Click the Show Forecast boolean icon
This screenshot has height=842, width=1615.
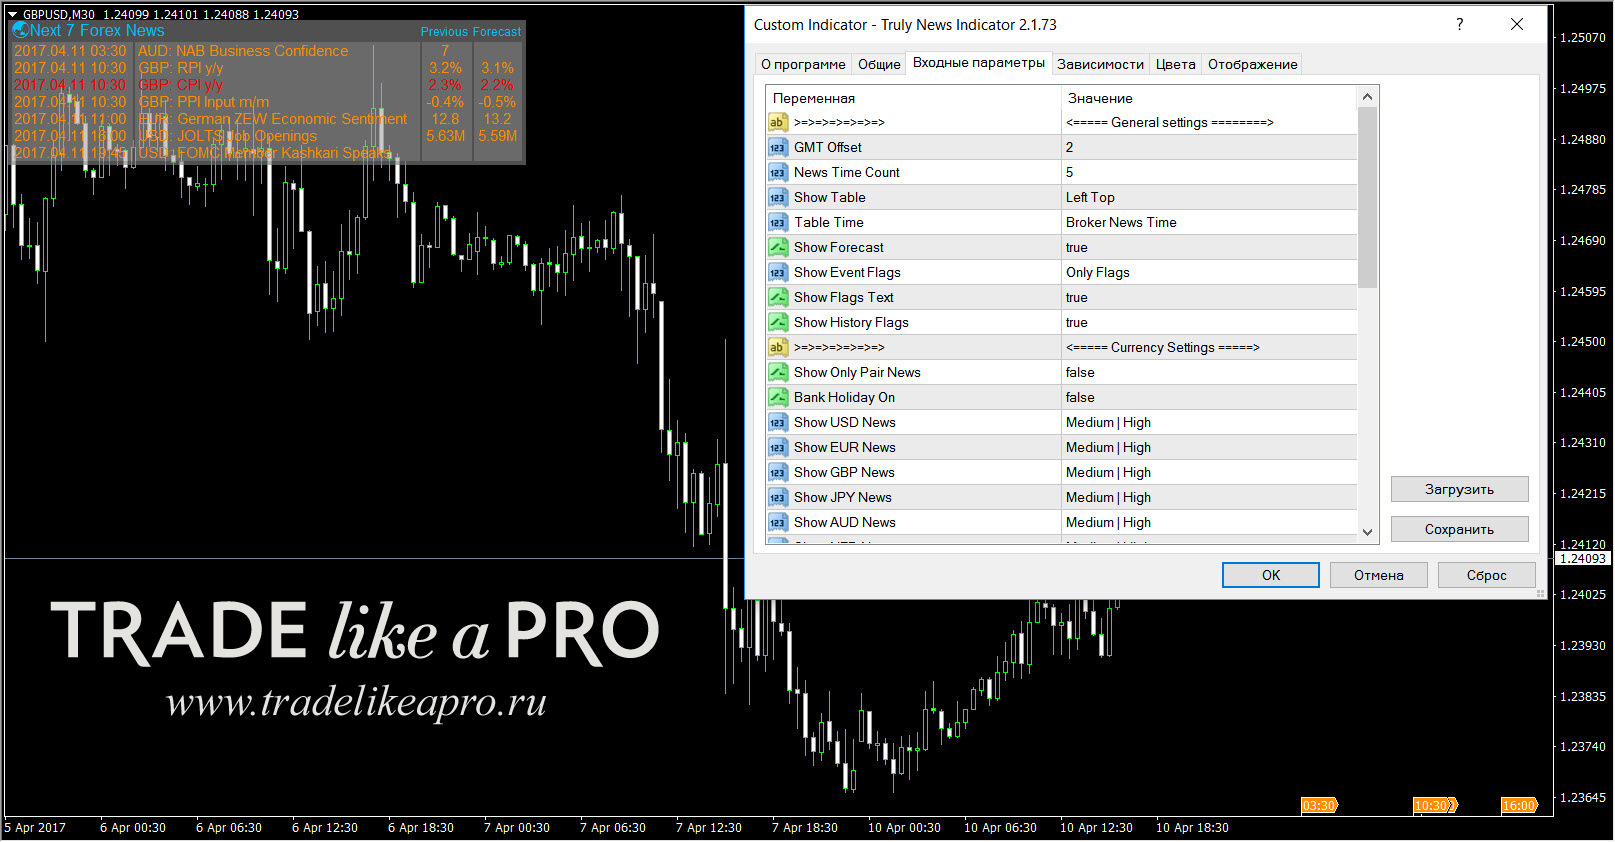tap(777, 247)
